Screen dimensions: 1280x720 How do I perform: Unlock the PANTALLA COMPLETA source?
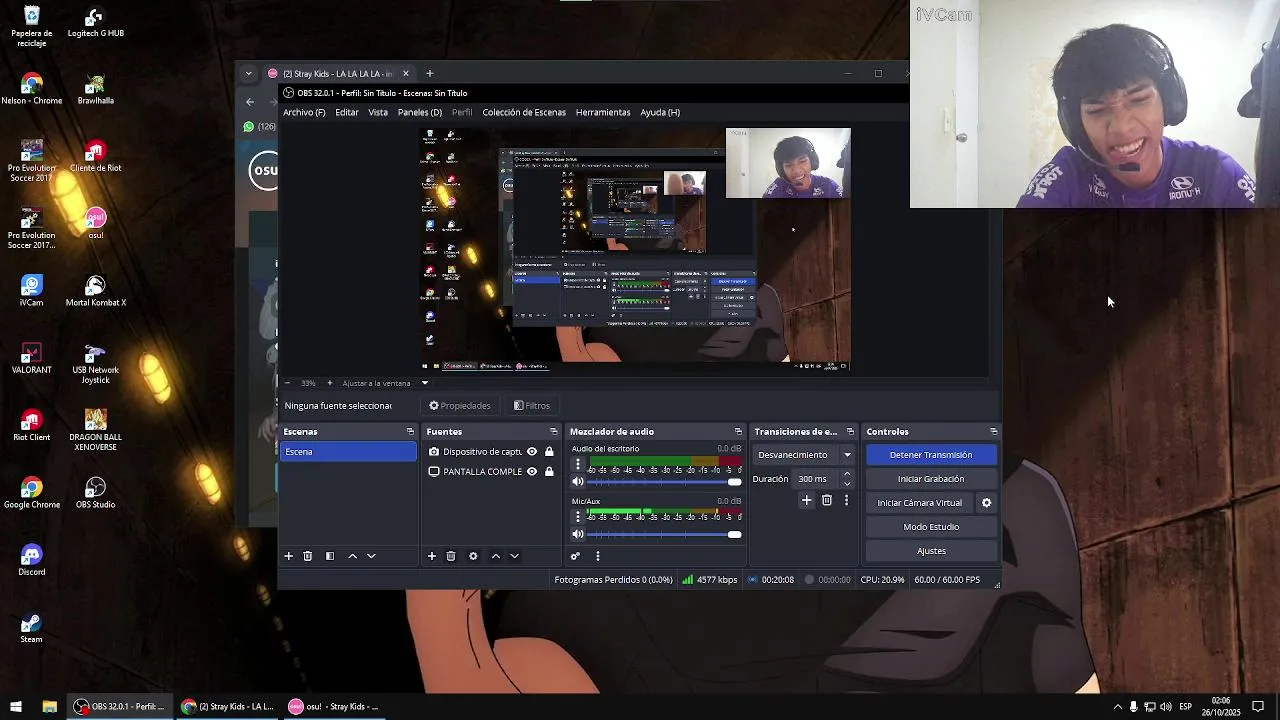click(549, 472)
